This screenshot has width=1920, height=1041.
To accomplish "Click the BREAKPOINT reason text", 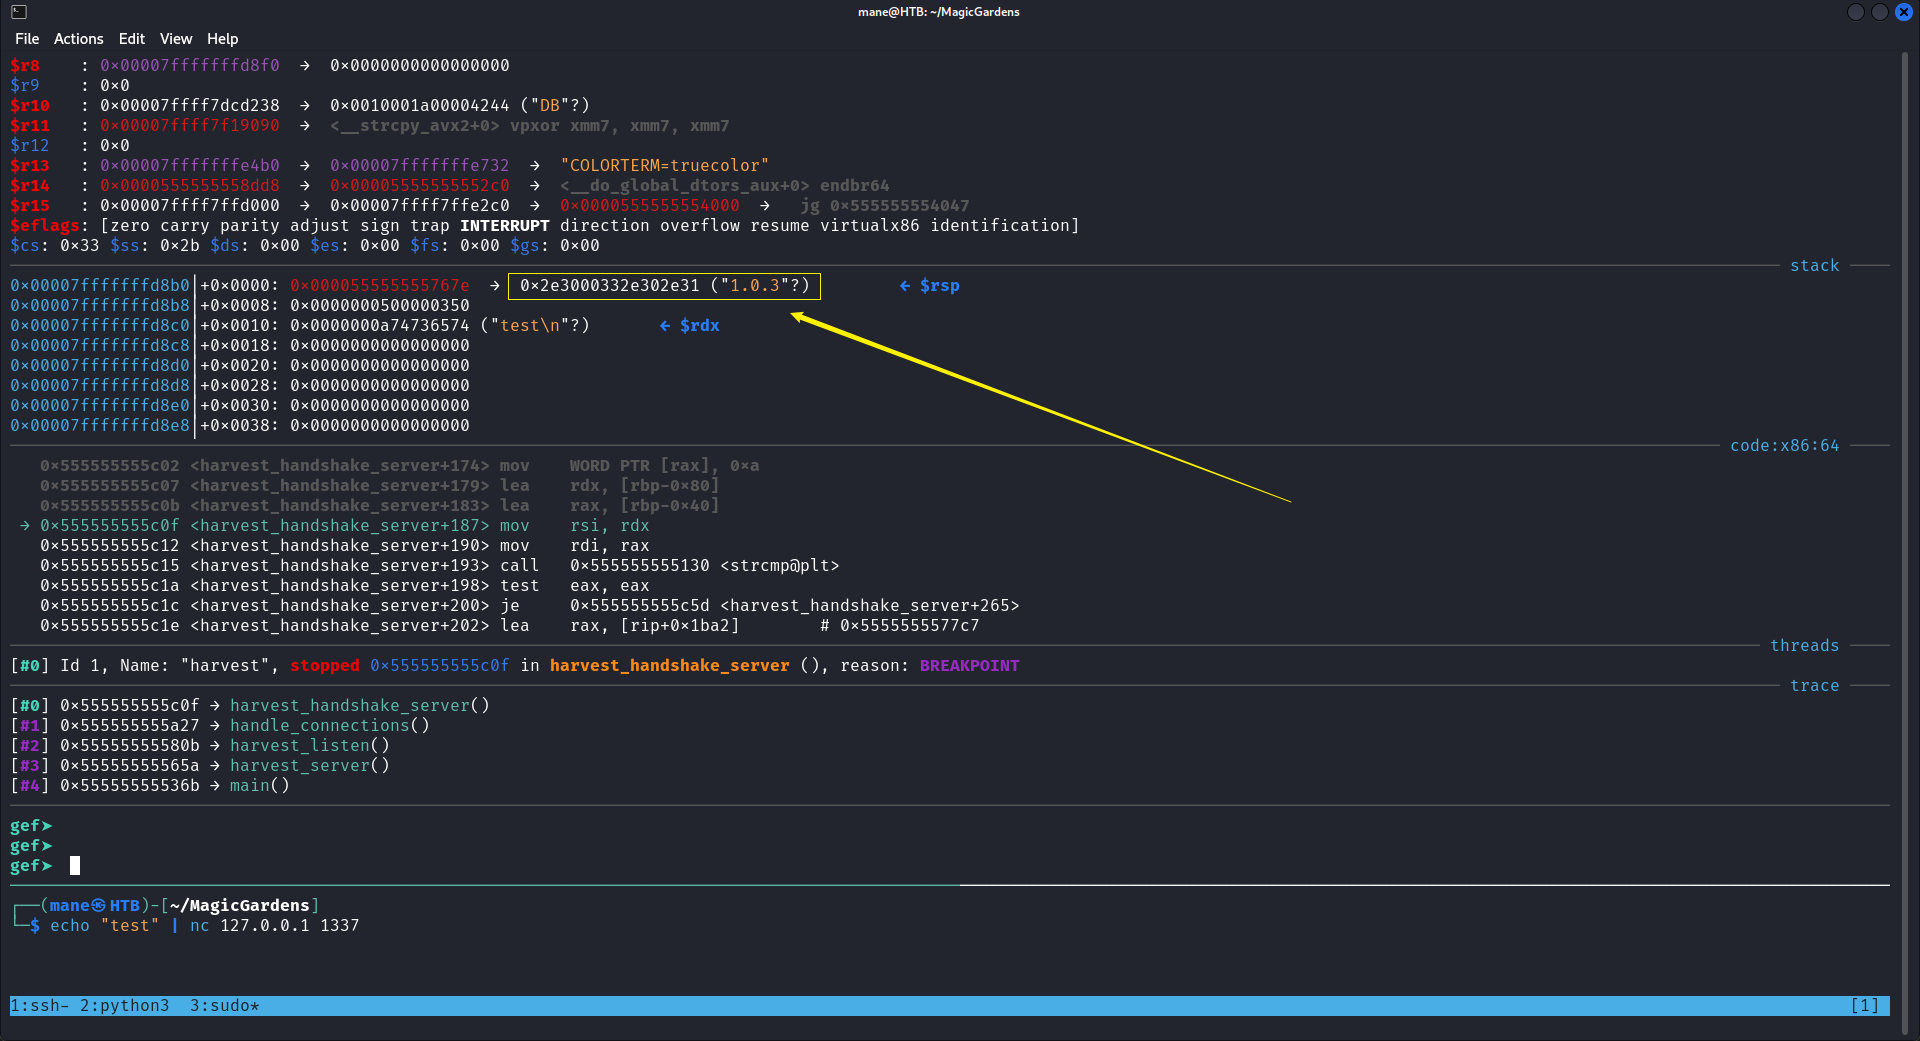I will coord(970,665).
